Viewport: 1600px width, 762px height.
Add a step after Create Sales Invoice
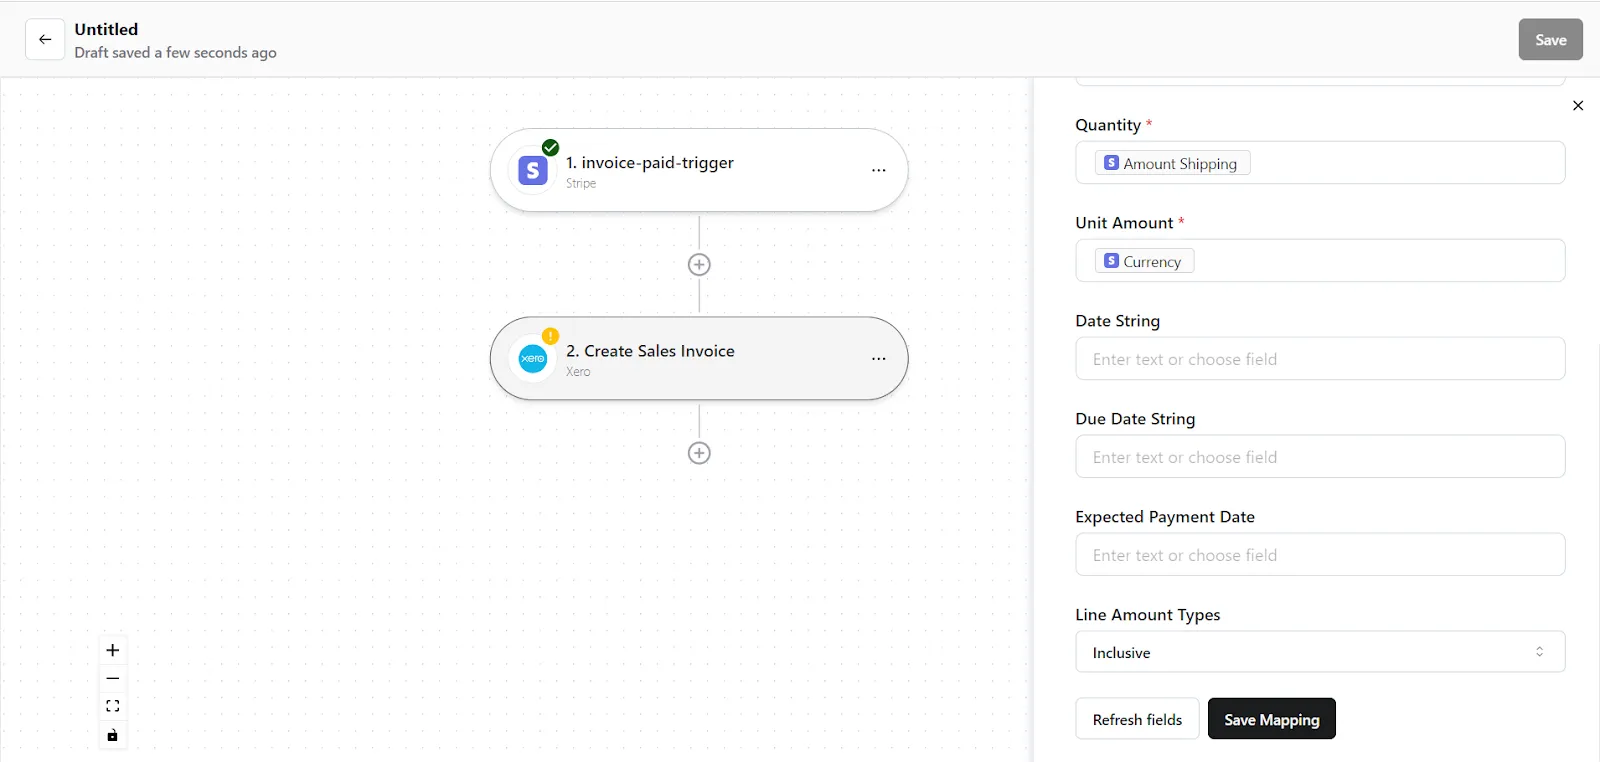click(699, 453)
